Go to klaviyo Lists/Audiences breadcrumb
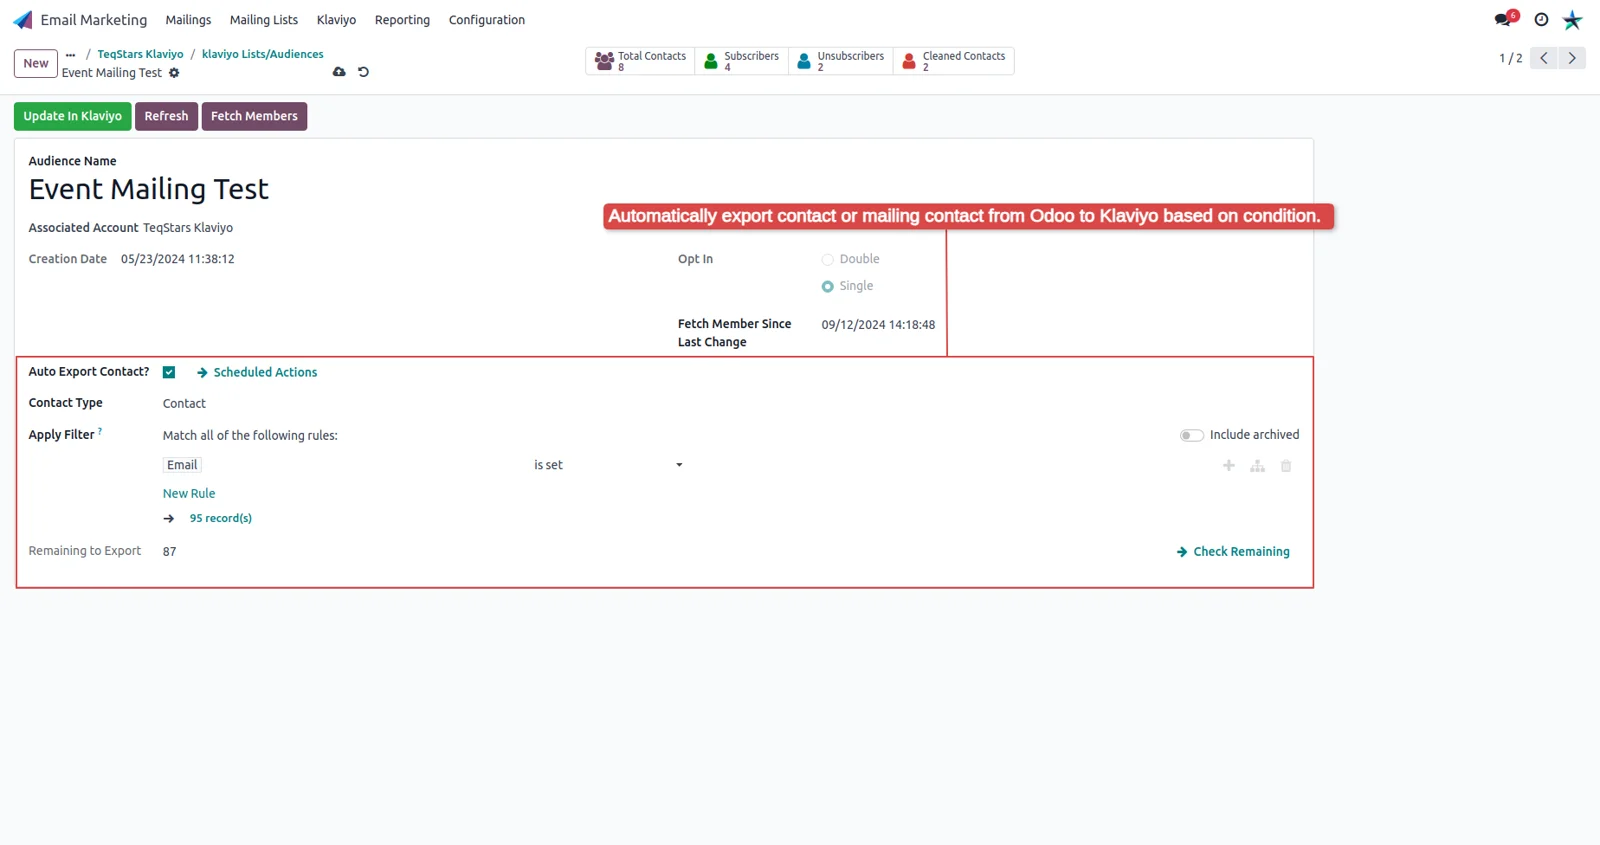Screen dimensions: 1600x845 point(263,55)
